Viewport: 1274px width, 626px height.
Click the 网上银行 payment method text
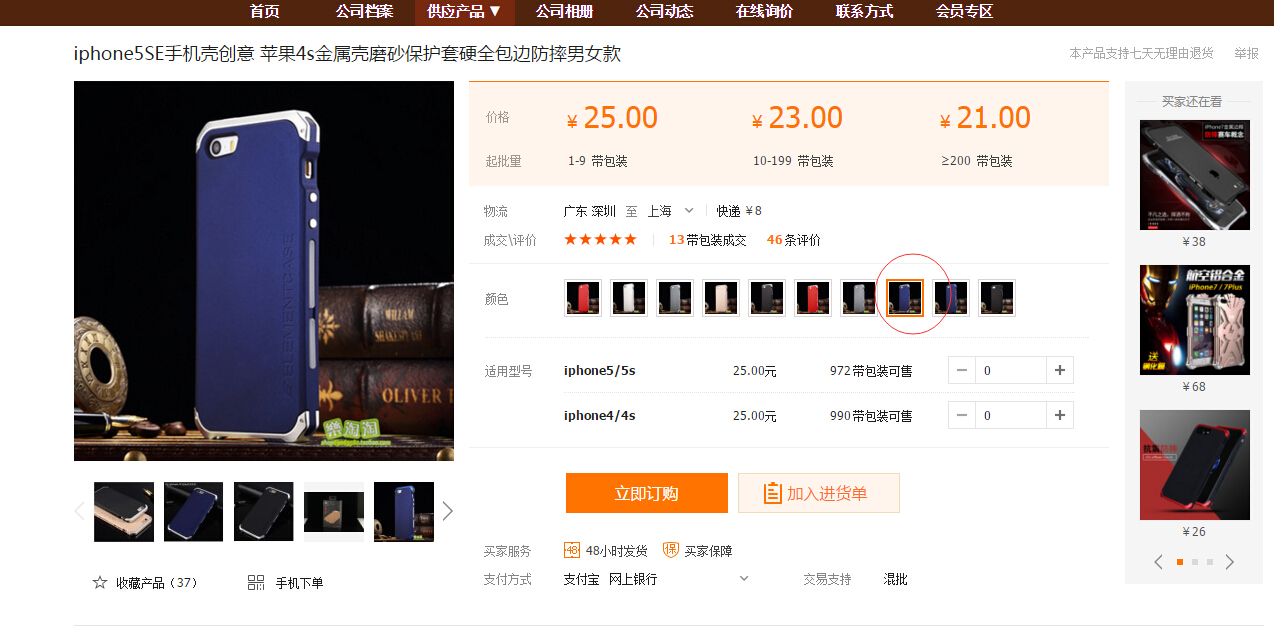coord(633,579)
